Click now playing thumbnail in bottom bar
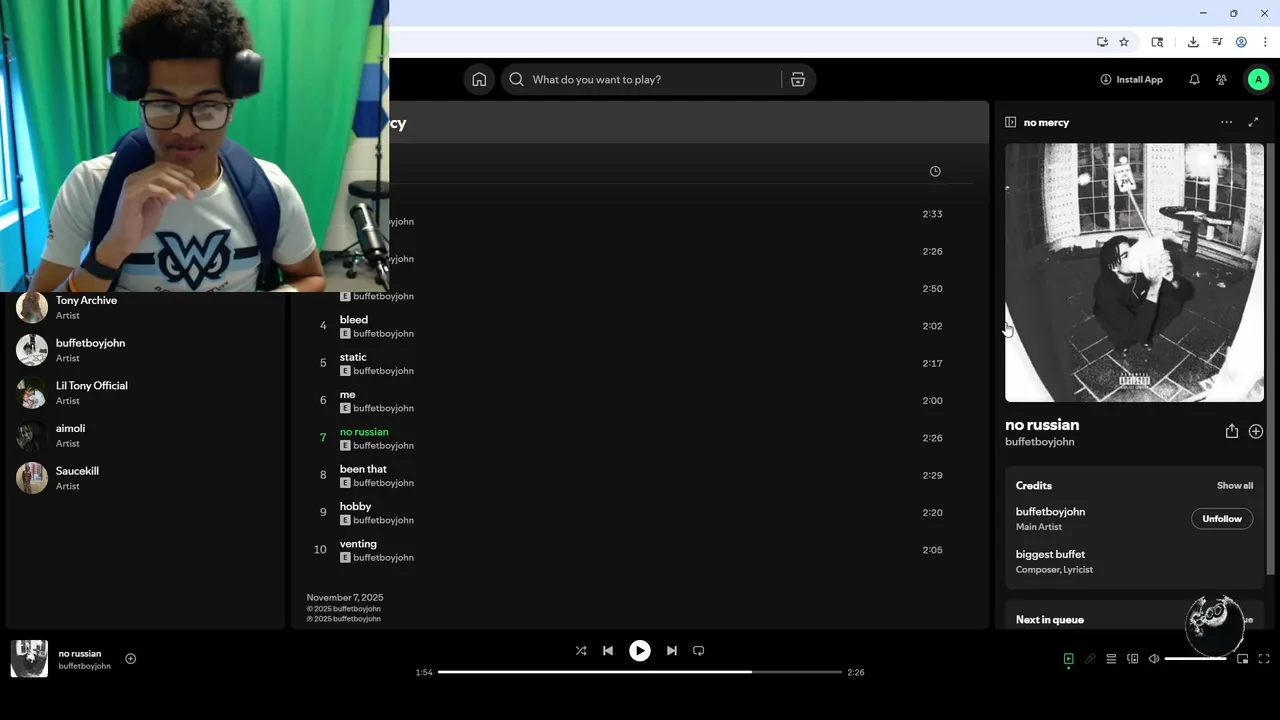This screenshot has height=720, width=1280. (x=29, y=659)
